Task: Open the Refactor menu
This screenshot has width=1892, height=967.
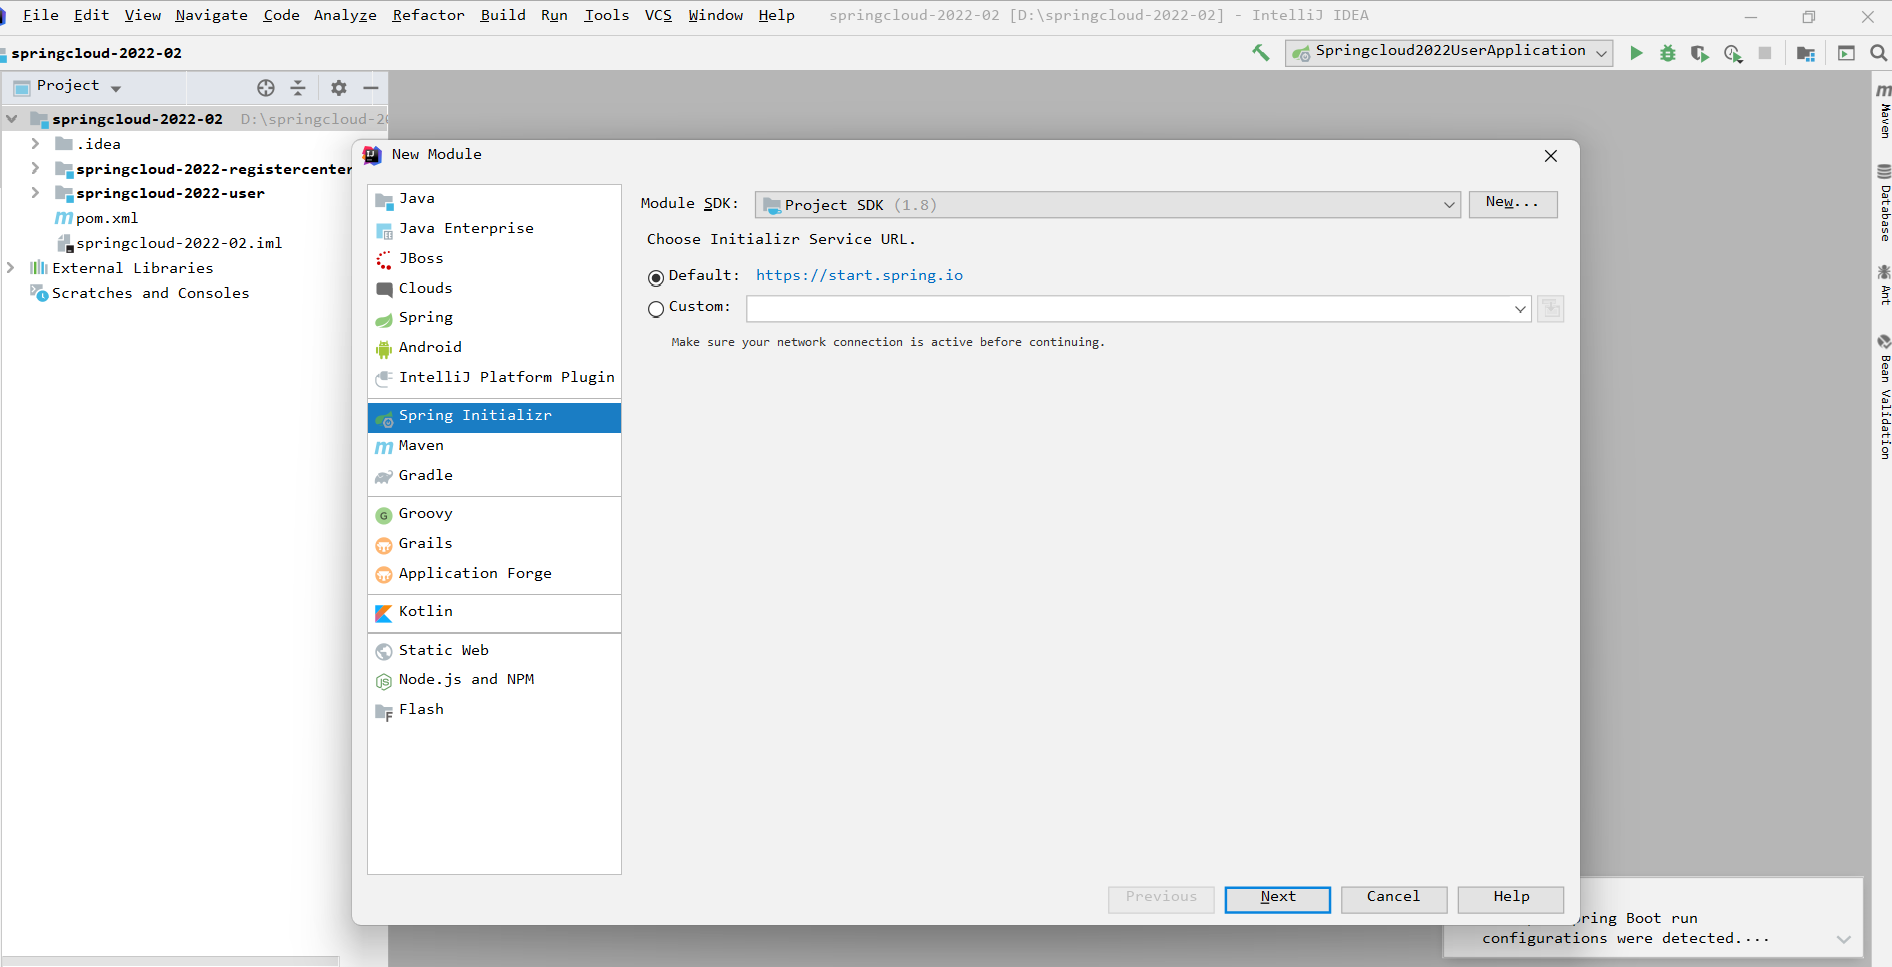Action: pyautogui.click(x=428, y=15)
